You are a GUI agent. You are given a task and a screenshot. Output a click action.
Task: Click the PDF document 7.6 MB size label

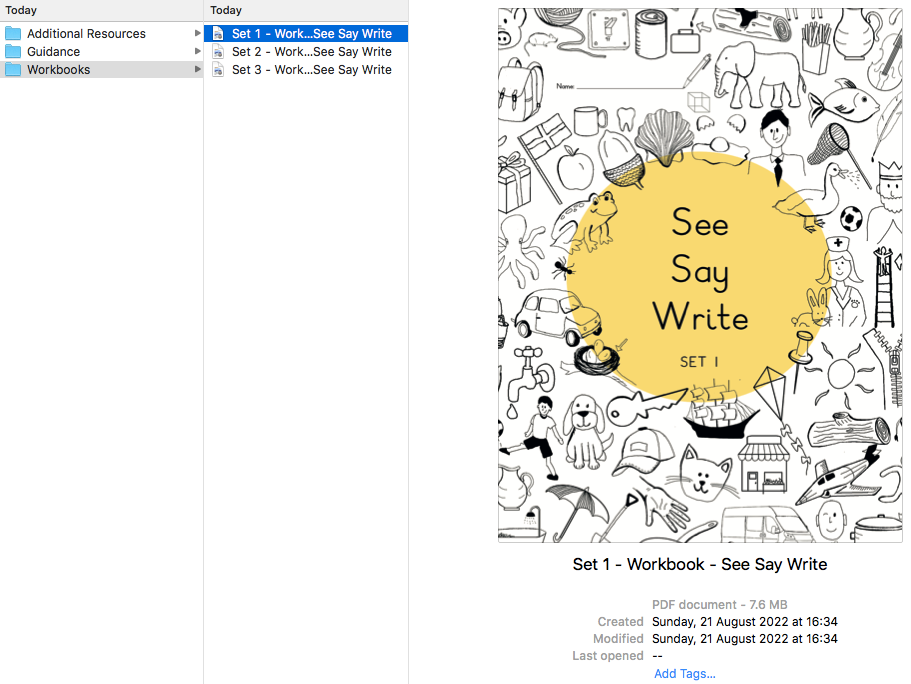719,604
